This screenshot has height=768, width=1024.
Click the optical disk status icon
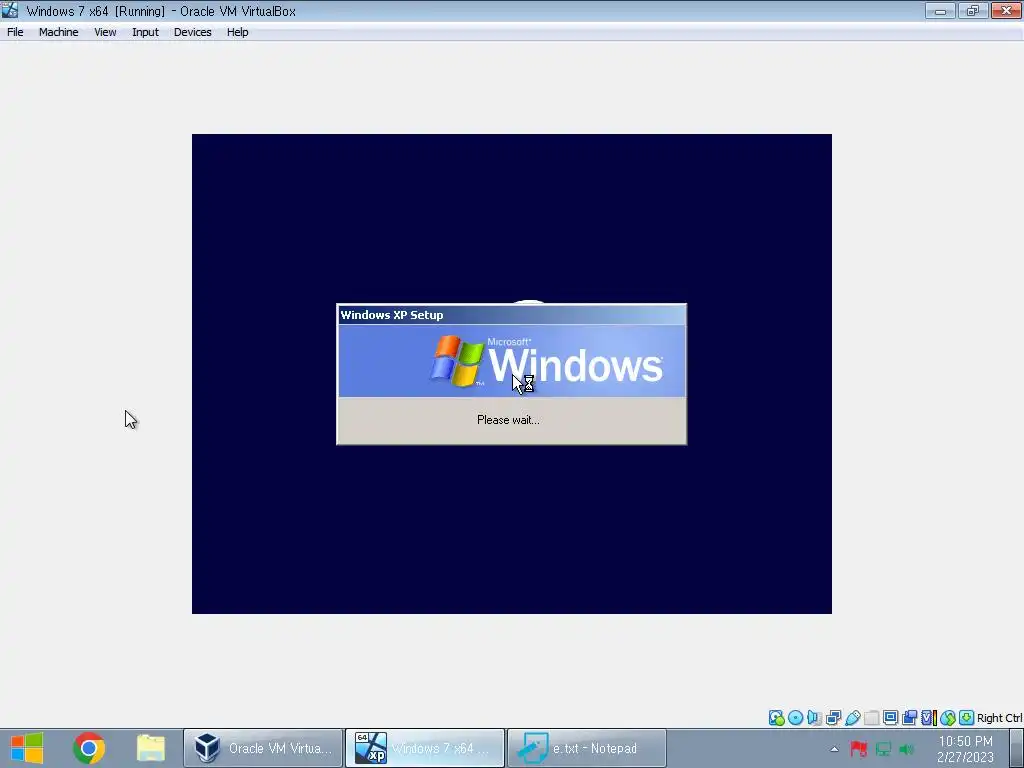(x=795, y=718)
